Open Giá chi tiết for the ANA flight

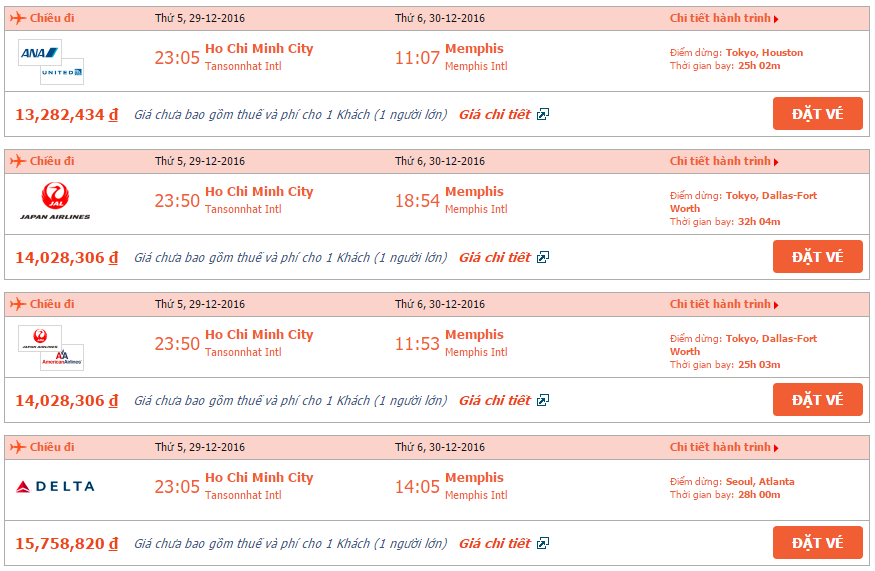click(494, 114)
